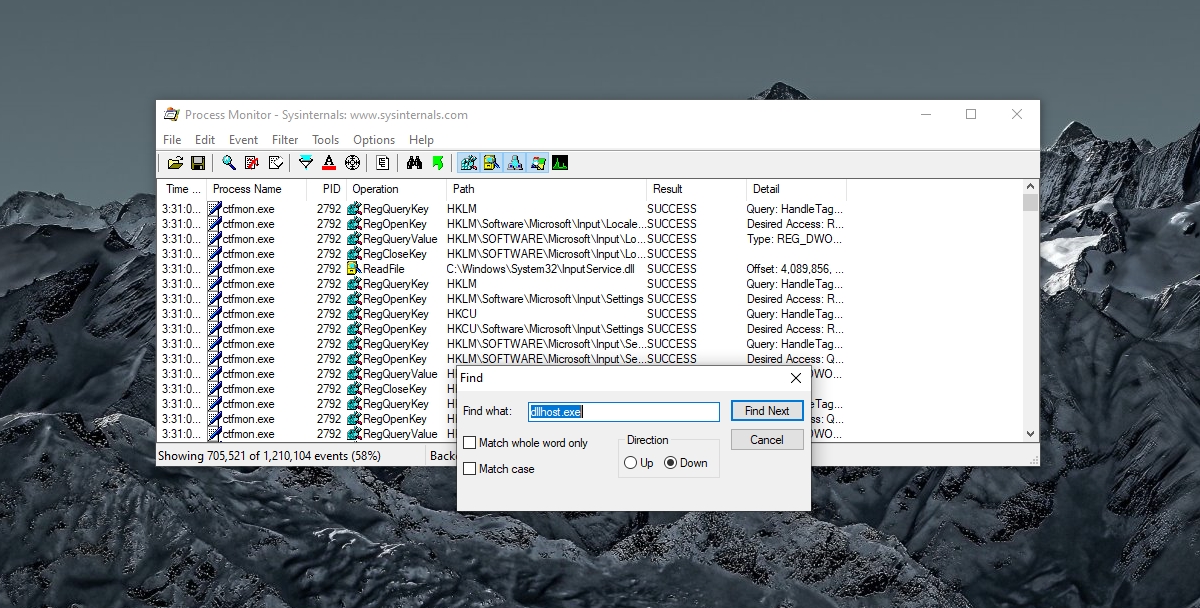
Task: Click the Result column header
Action: (x=696, y=189)
